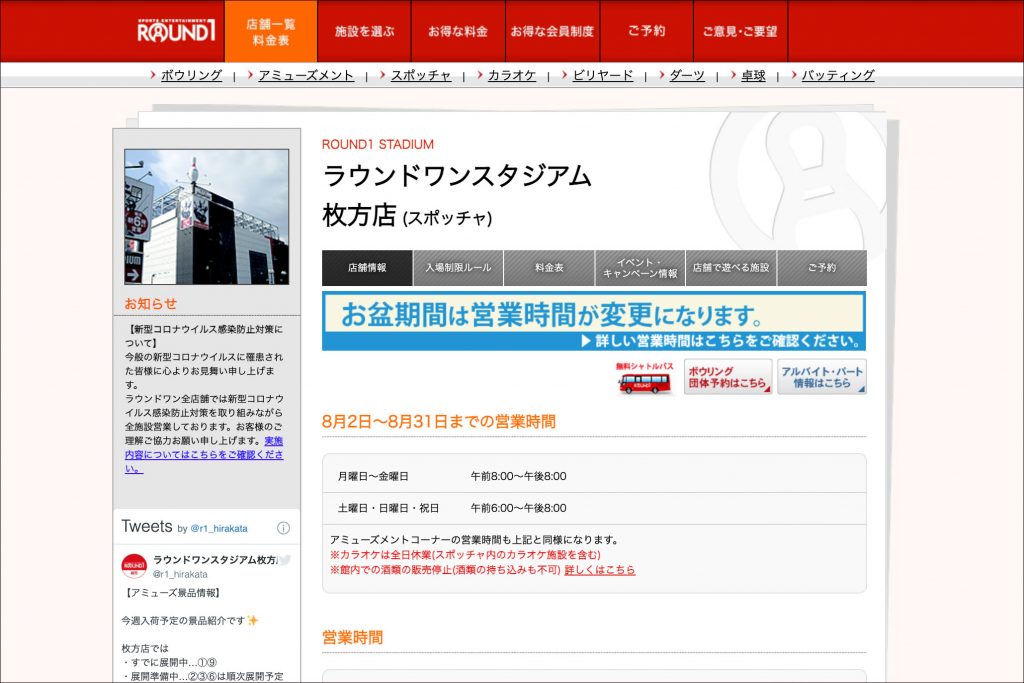Open the free shuttle bus icon link
Viewport: 1024px width, 683px height.
645,377
